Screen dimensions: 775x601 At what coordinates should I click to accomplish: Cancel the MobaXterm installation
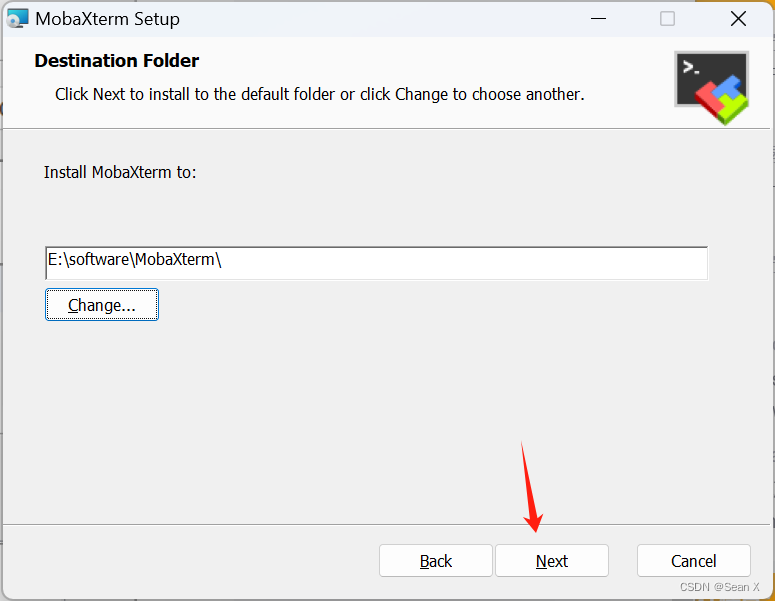point(693,560)
